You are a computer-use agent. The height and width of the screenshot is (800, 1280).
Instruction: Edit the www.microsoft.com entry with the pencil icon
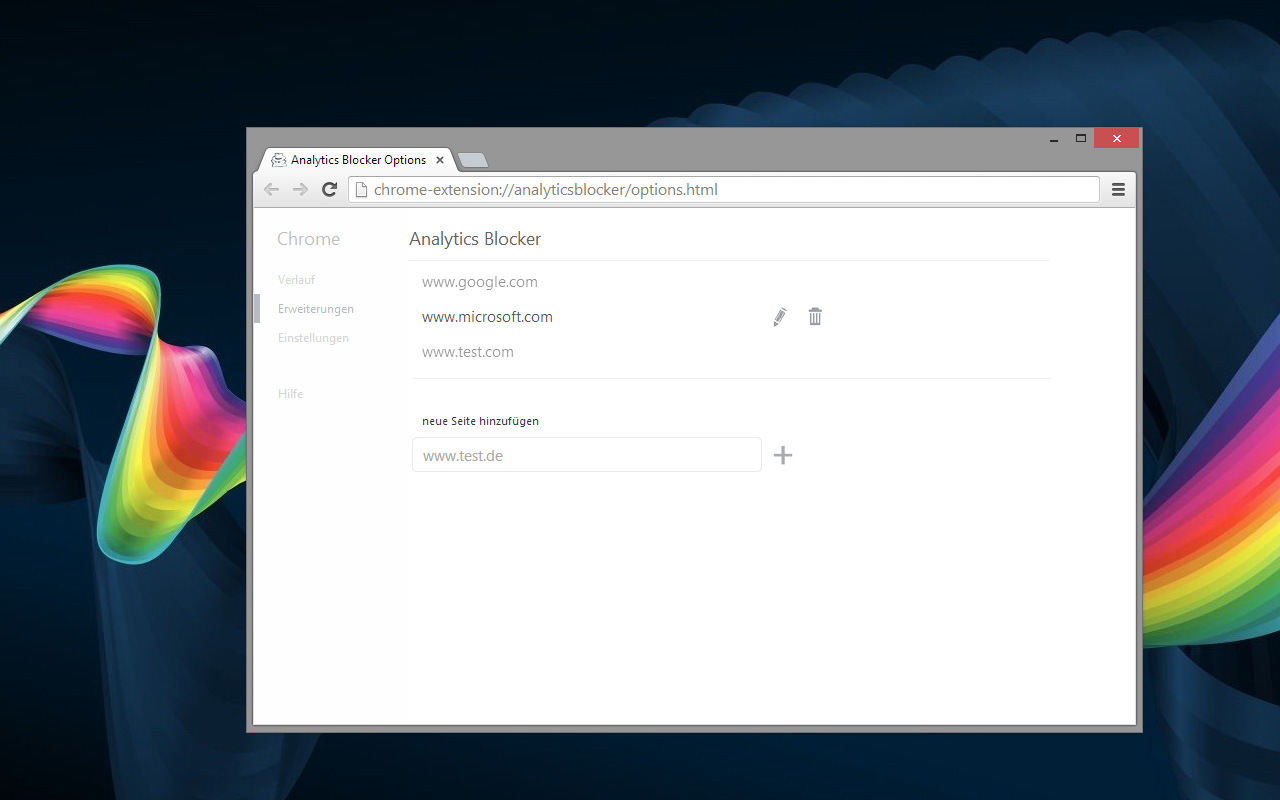point(779,316)
